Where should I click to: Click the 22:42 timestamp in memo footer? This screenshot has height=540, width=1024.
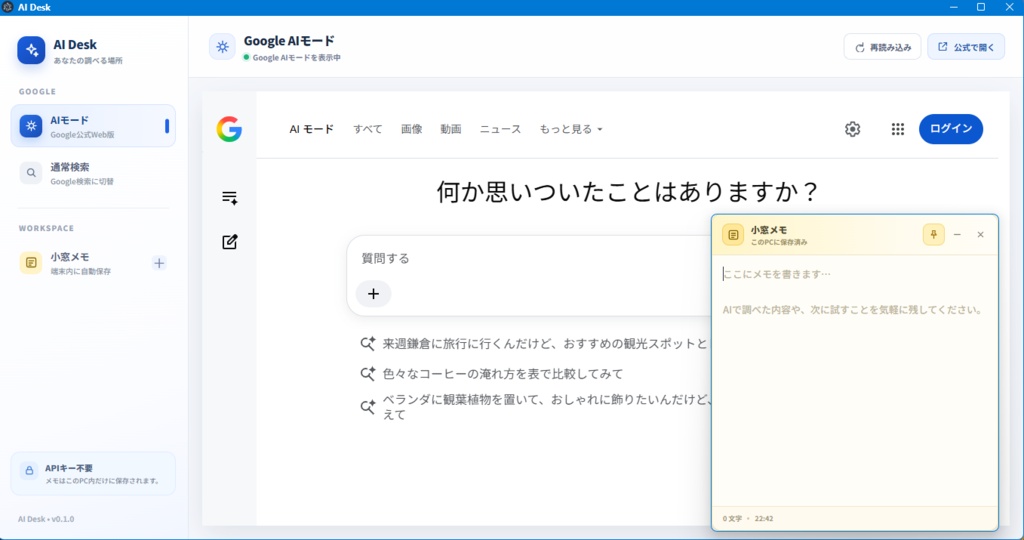tap(763, 518)
